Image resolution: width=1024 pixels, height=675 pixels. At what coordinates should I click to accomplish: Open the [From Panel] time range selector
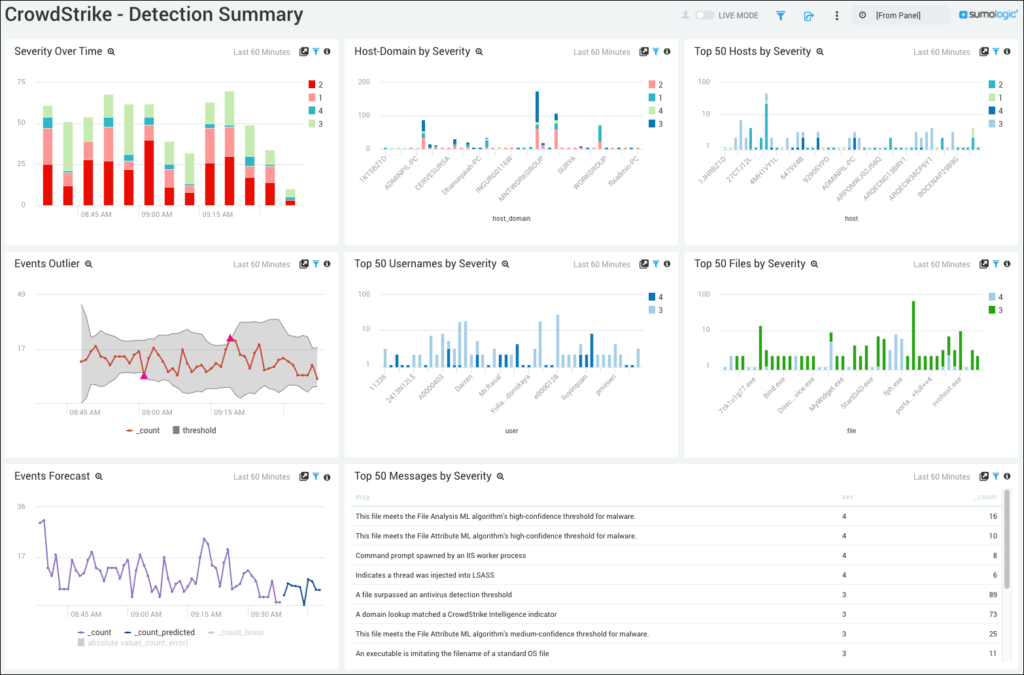point(899,15)
